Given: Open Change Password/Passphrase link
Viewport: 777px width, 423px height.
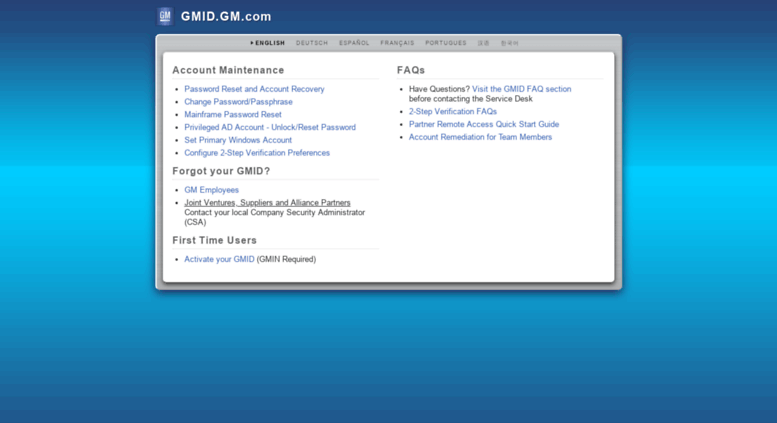Looking at the screenshot, I should [x=238, y=102].
